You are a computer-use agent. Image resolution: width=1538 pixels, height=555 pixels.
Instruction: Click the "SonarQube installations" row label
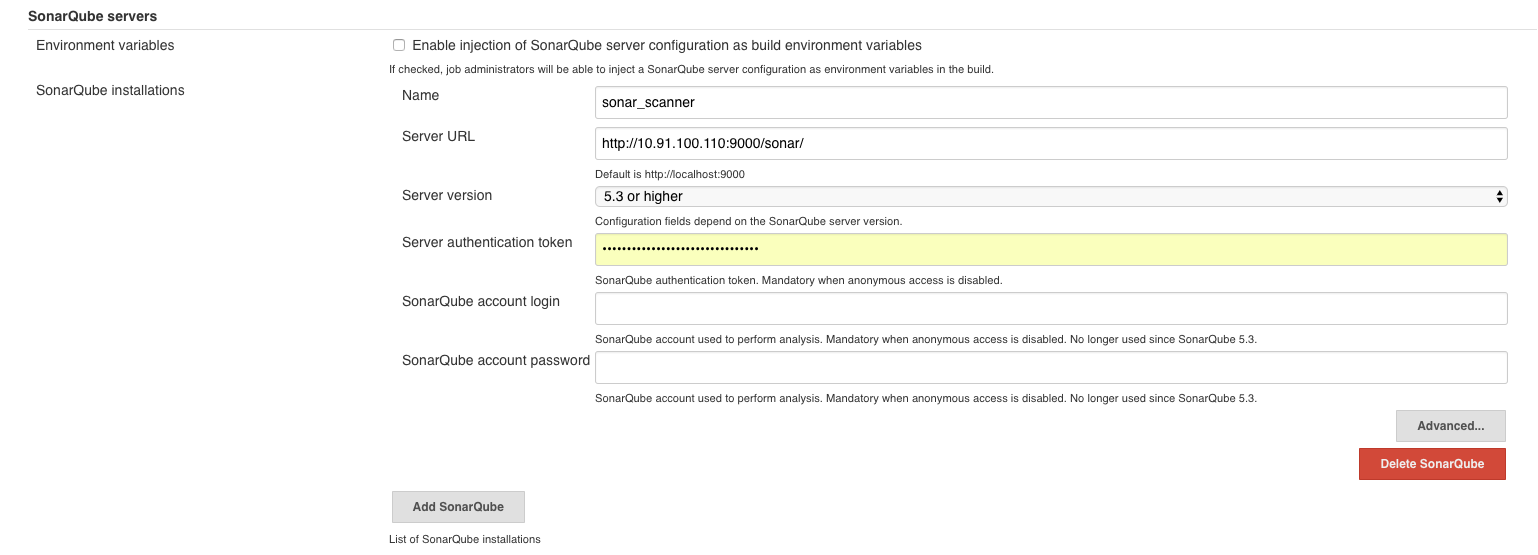click(x=110, y=90)
